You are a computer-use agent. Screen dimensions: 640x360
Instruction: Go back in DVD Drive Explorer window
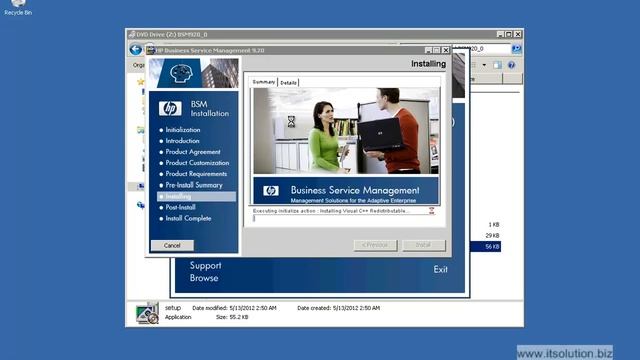136,49
